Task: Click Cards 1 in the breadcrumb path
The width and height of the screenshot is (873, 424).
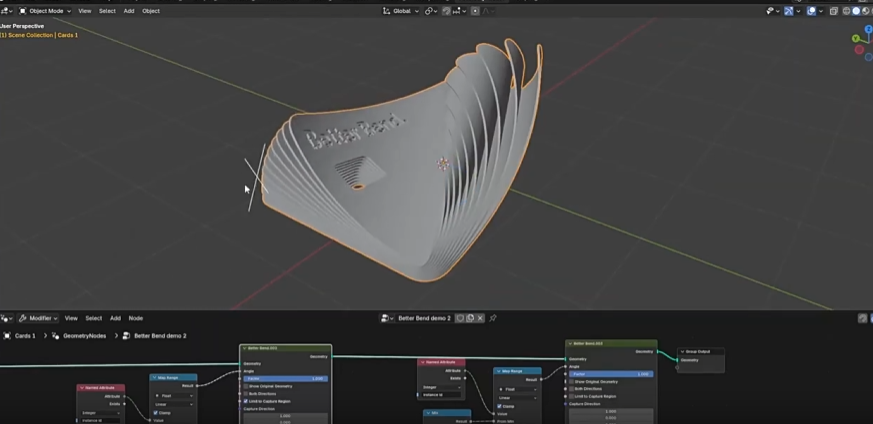Action: pos(25,336)
